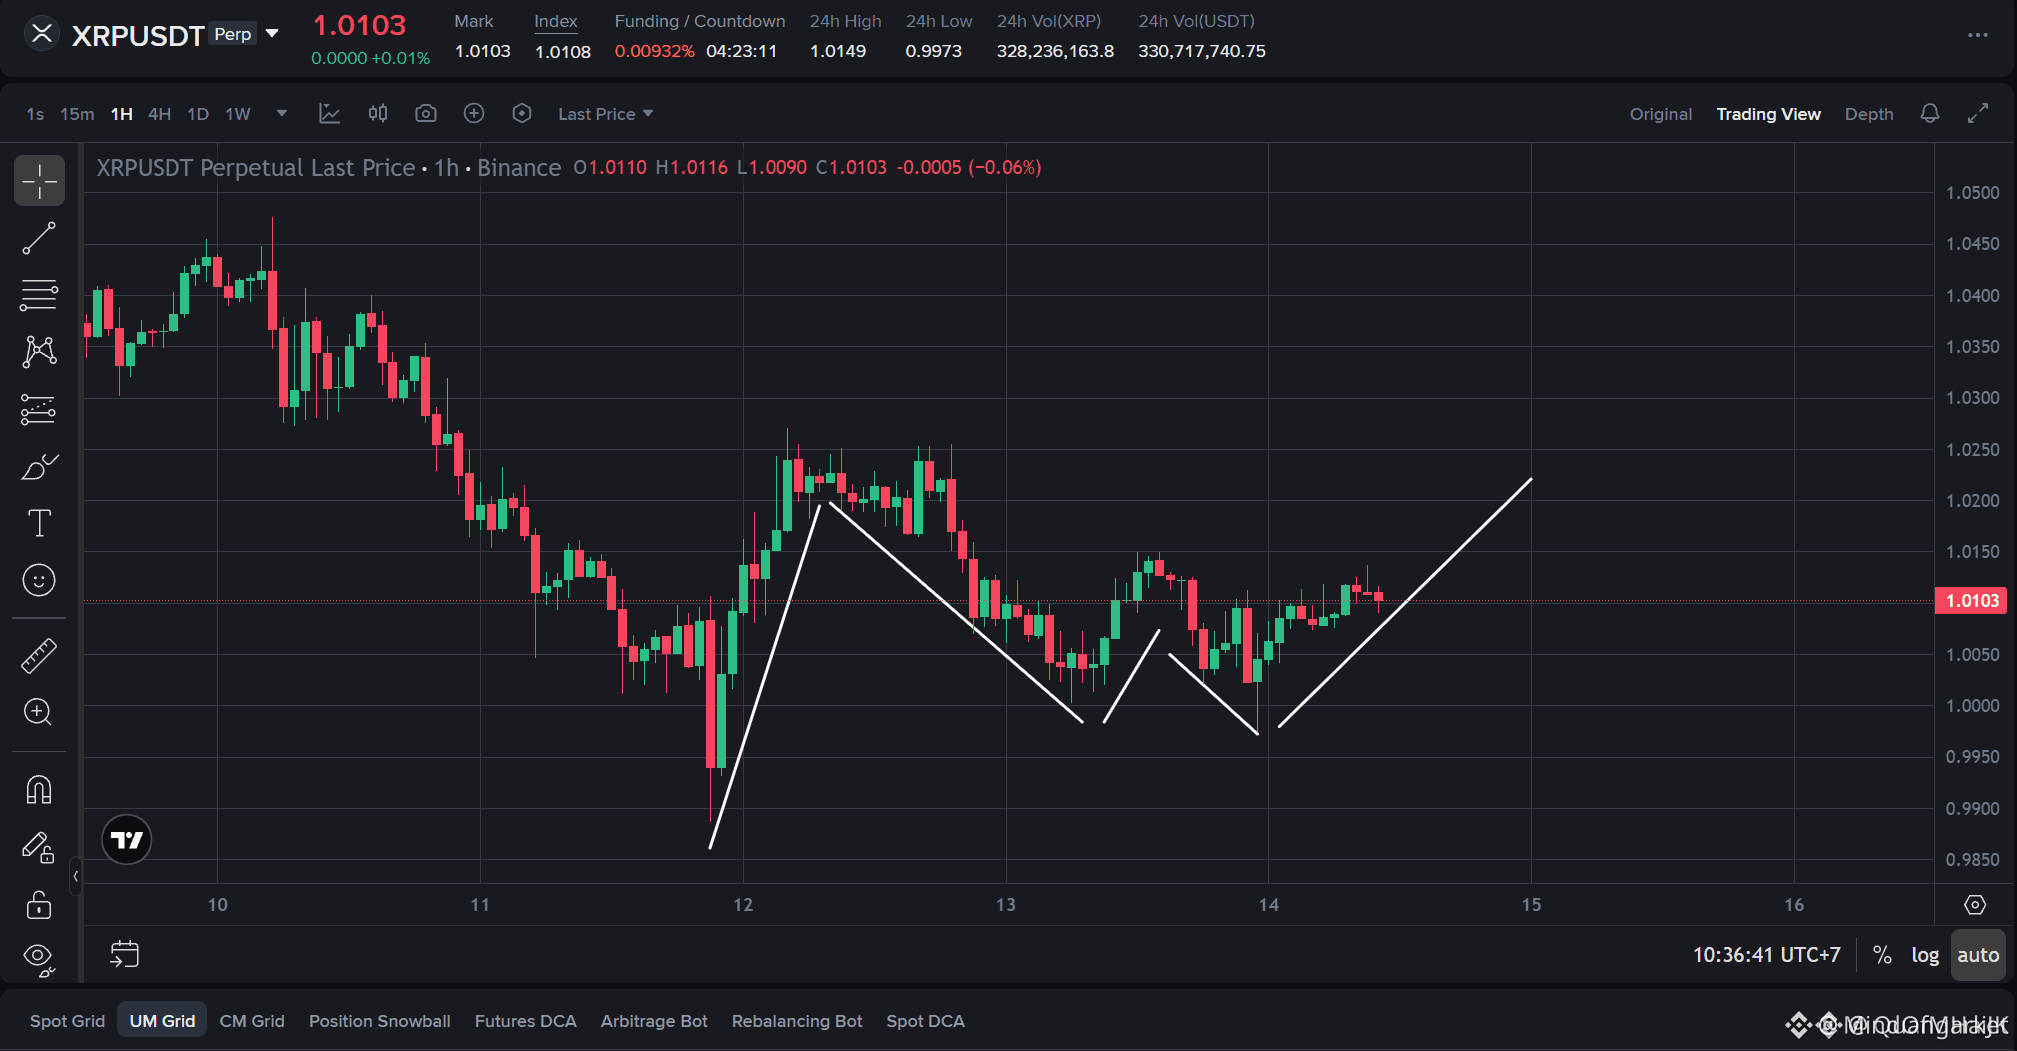Click the 24h Vol(USDT) value 330,717,740.75

[1202, 51]
